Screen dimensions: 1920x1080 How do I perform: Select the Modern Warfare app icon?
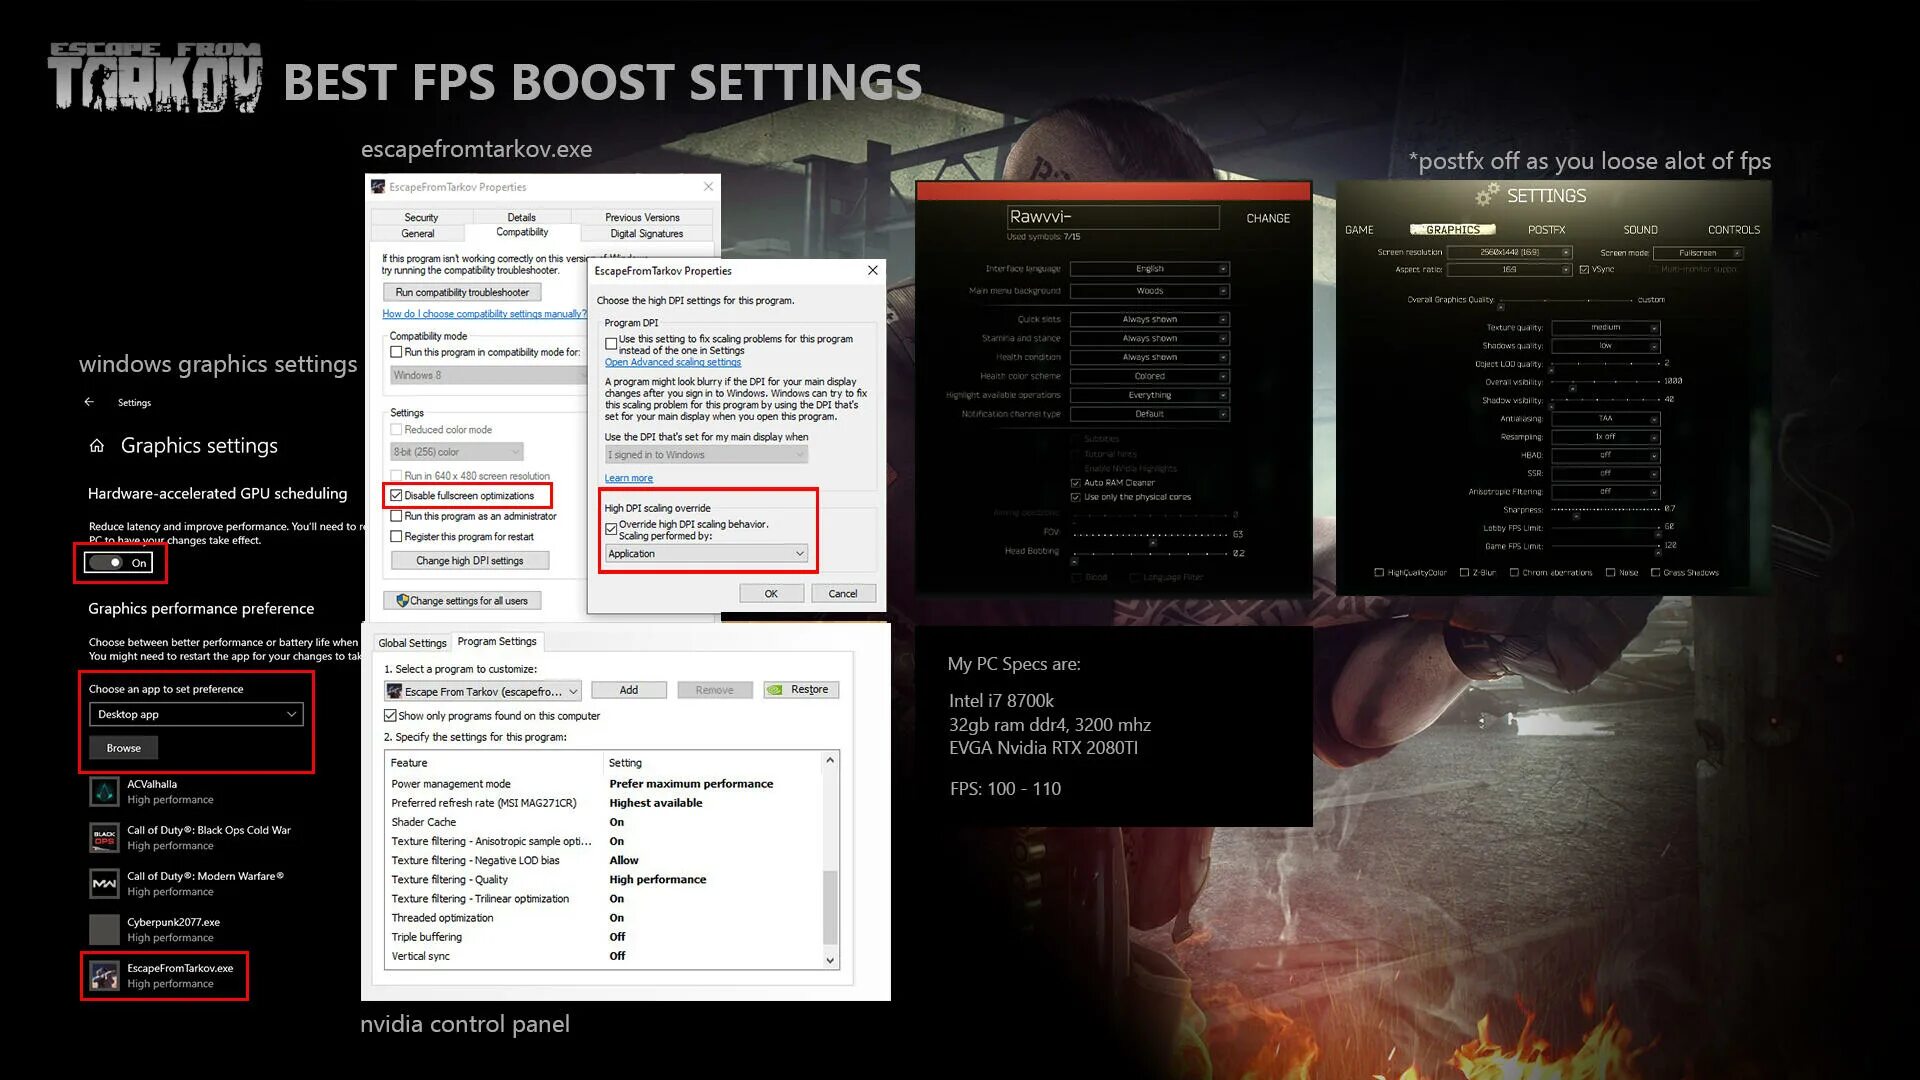click(104, 884)
